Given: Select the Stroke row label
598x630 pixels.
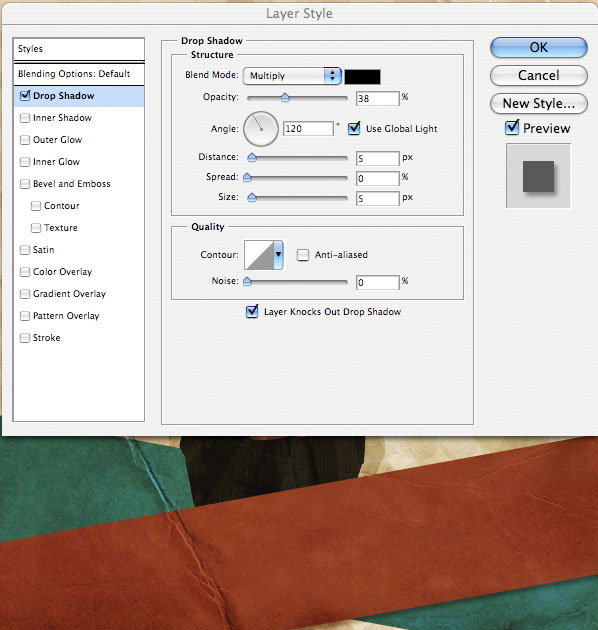Looking at the screenshot, I should pyautogui.click(x=47, y=338).
